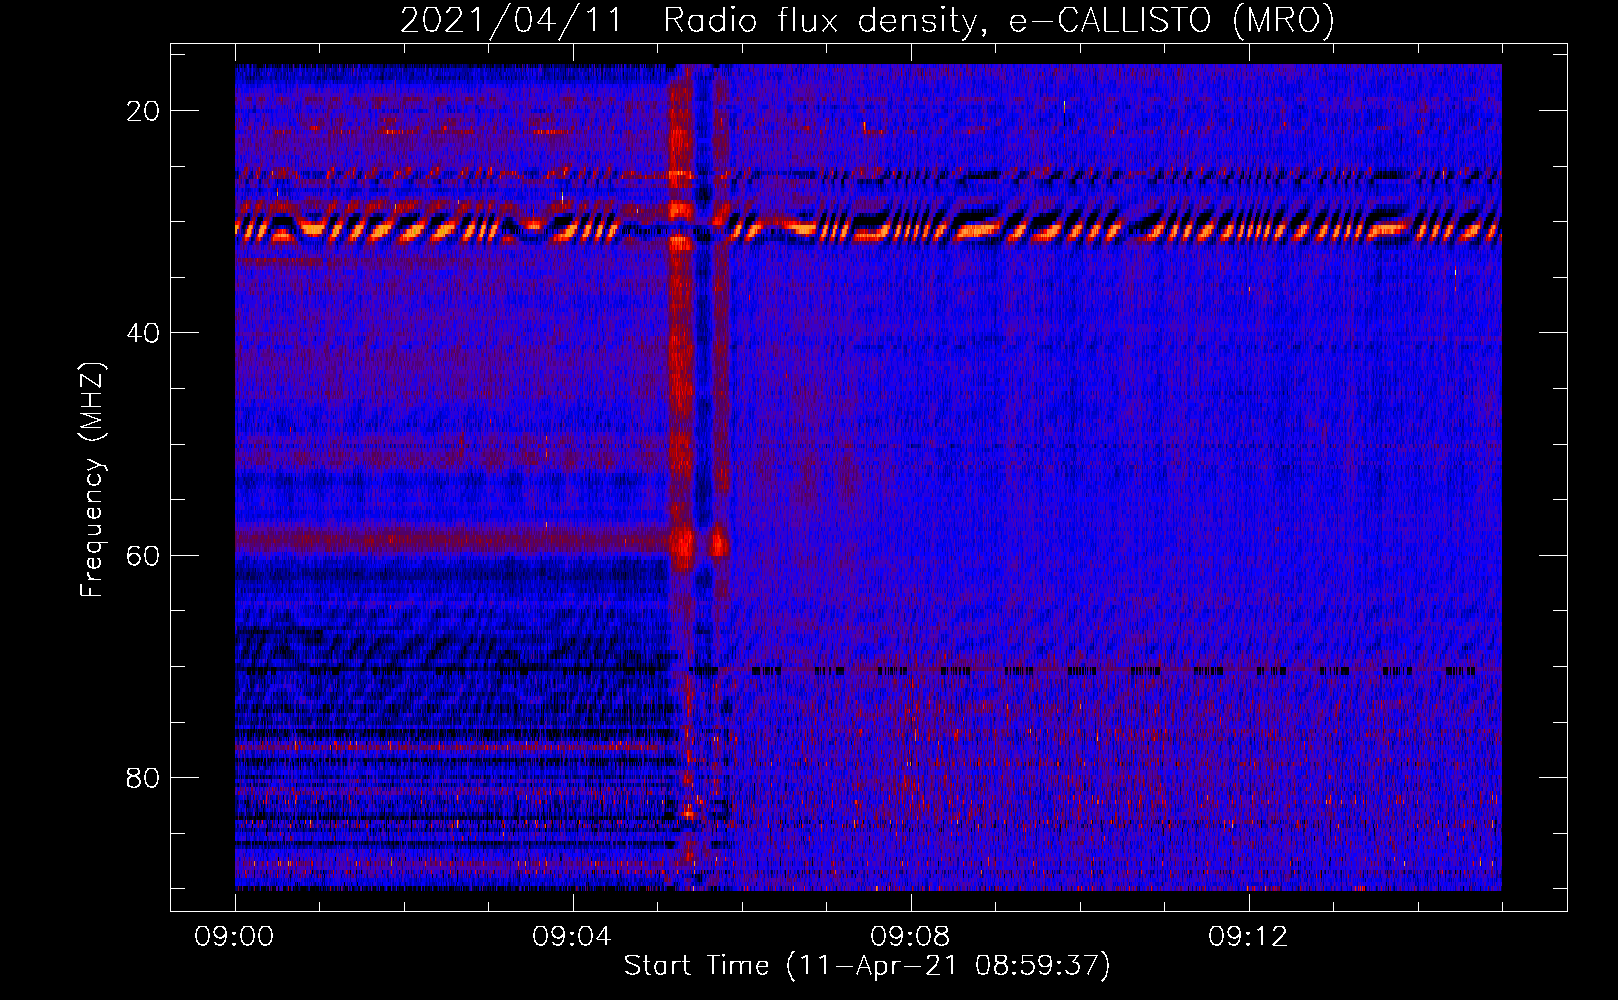Click the '09:04' time tick label
This screenshot has height=1000, width=1618.
point(572,937)
